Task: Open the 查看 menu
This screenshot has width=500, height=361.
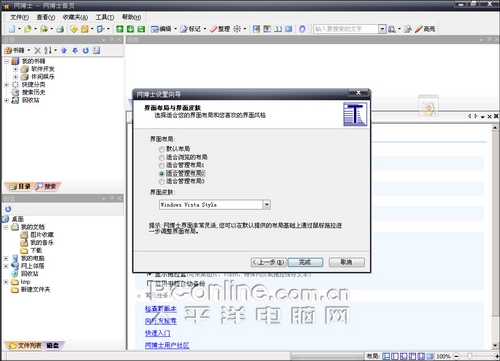Action: [46, 17]
